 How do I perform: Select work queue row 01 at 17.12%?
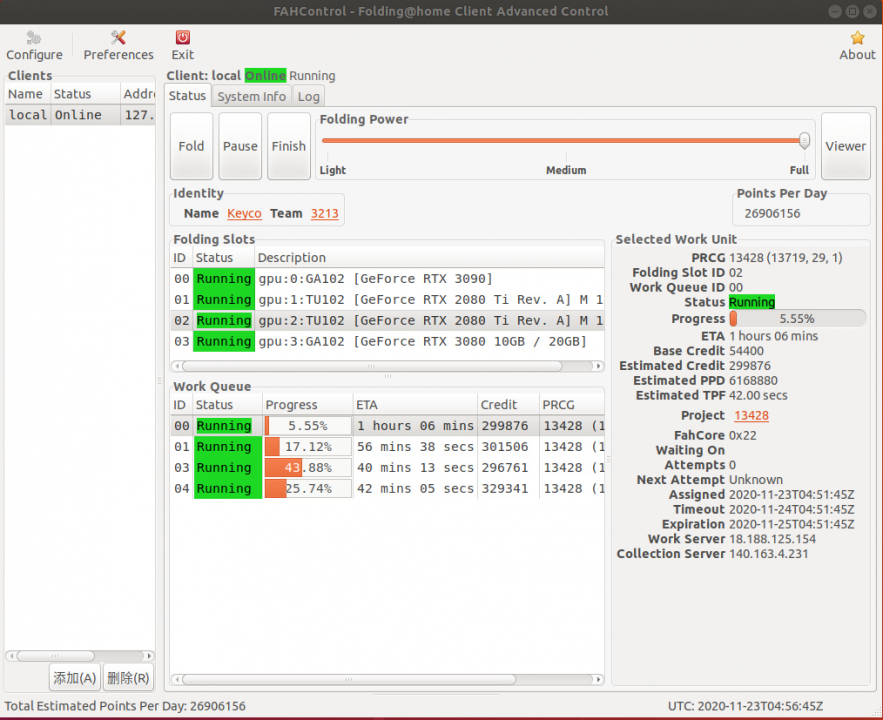pos(387,446)
